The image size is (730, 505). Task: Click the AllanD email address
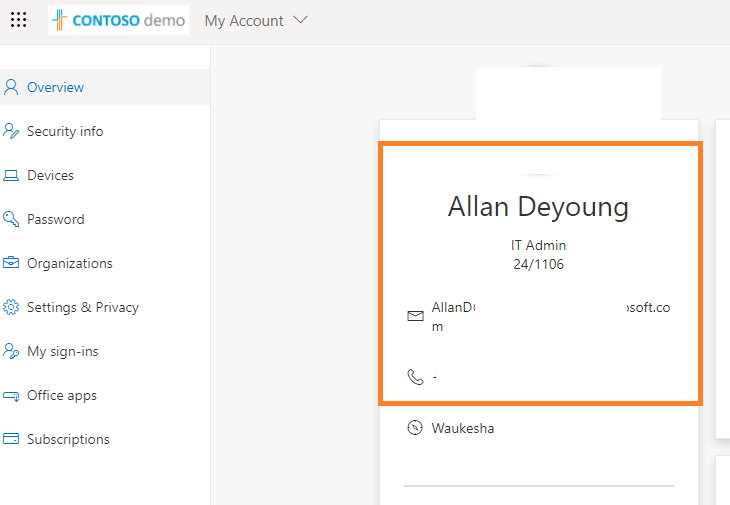pos(551,317)
